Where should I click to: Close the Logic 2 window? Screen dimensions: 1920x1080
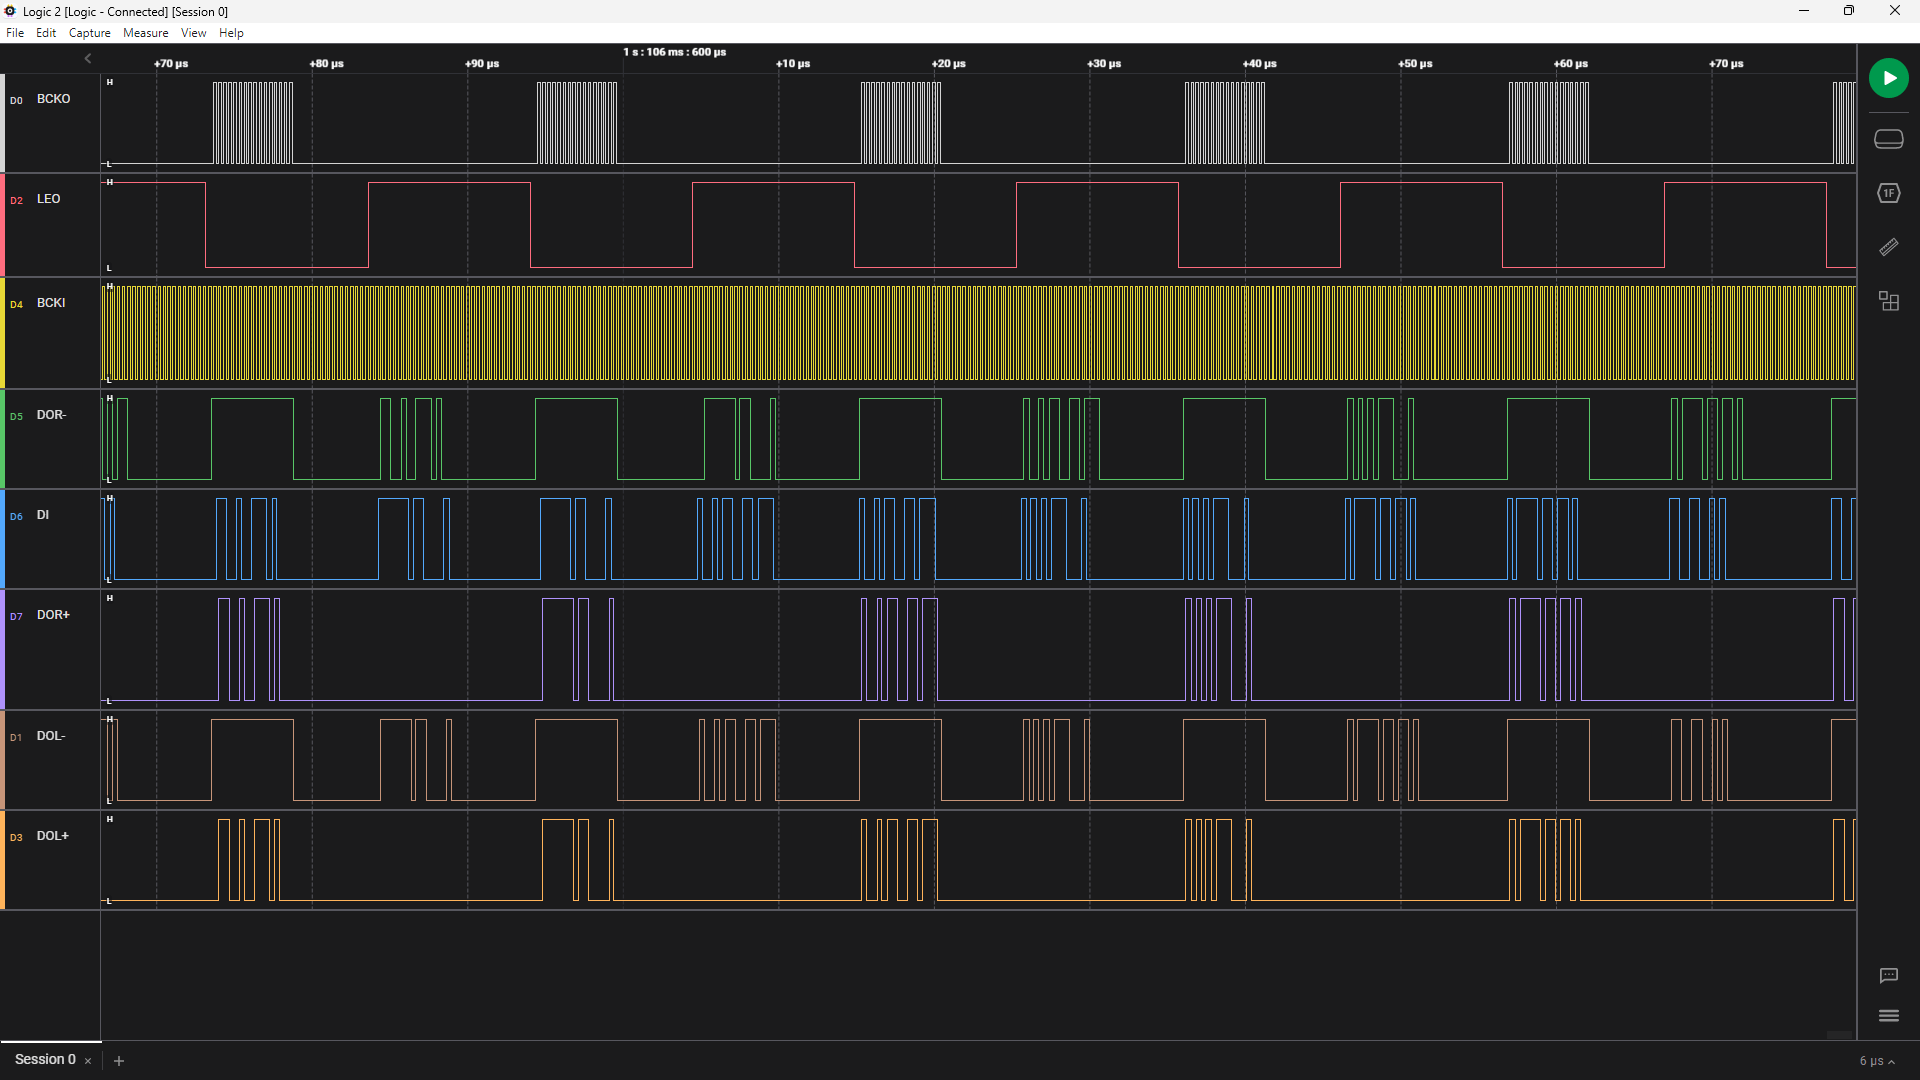(1895, 11)
